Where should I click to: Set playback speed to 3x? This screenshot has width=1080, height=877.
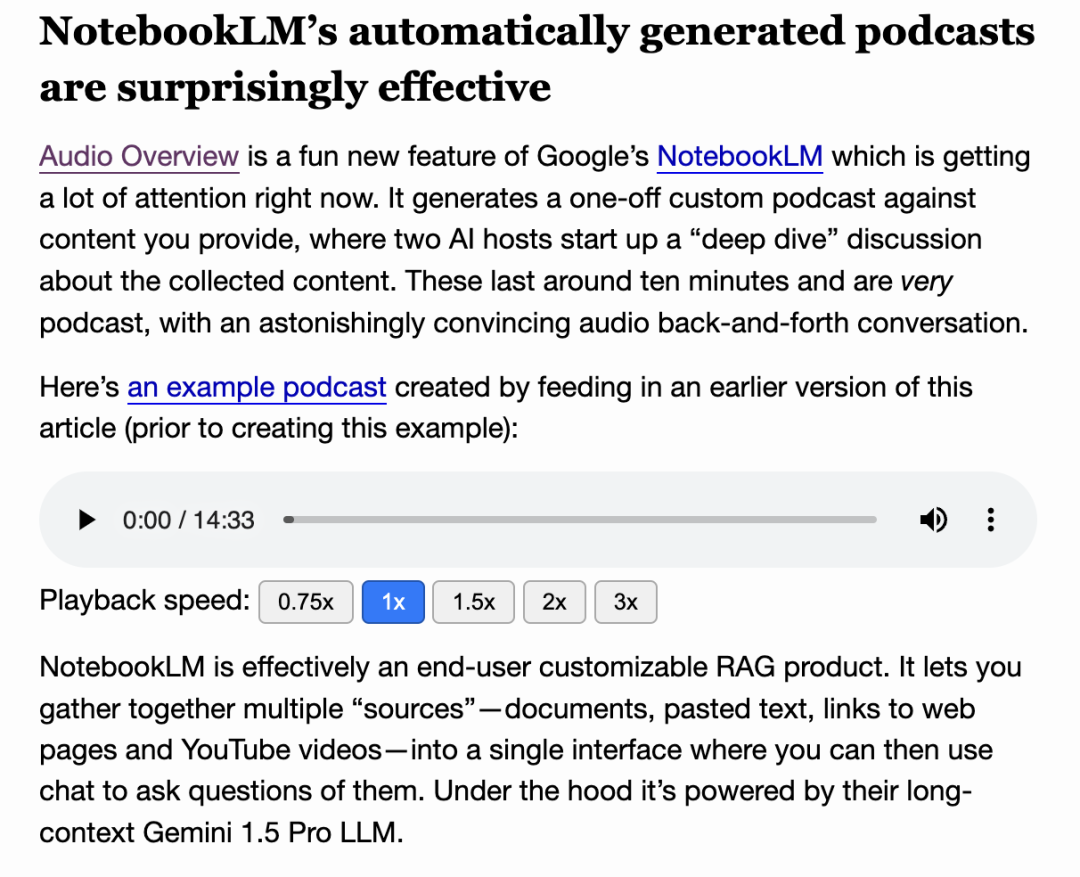pyautogui.click(x=625, y=602)
